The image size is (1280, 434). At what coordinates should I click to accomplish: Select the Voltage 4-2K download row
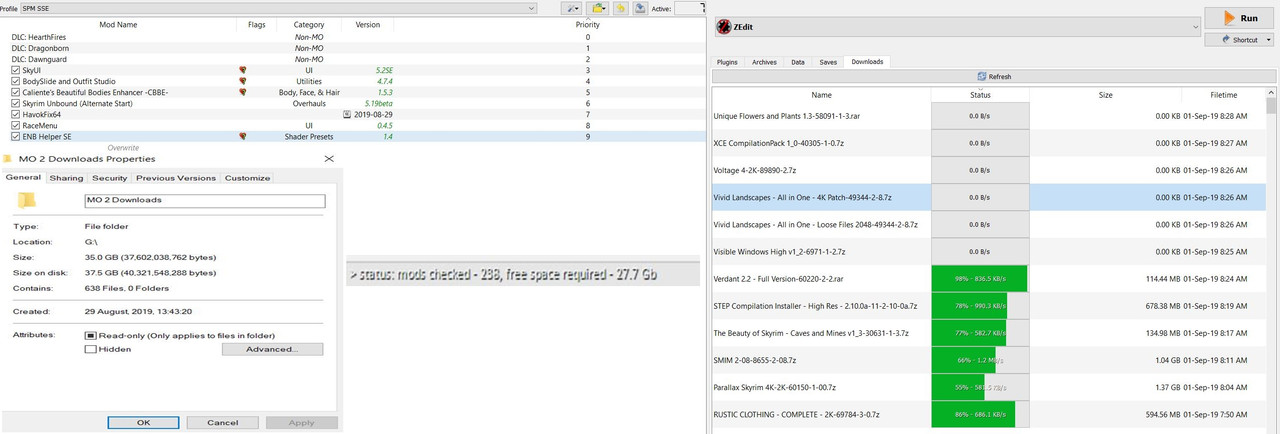pyautogui.click(x=989, y=170)
